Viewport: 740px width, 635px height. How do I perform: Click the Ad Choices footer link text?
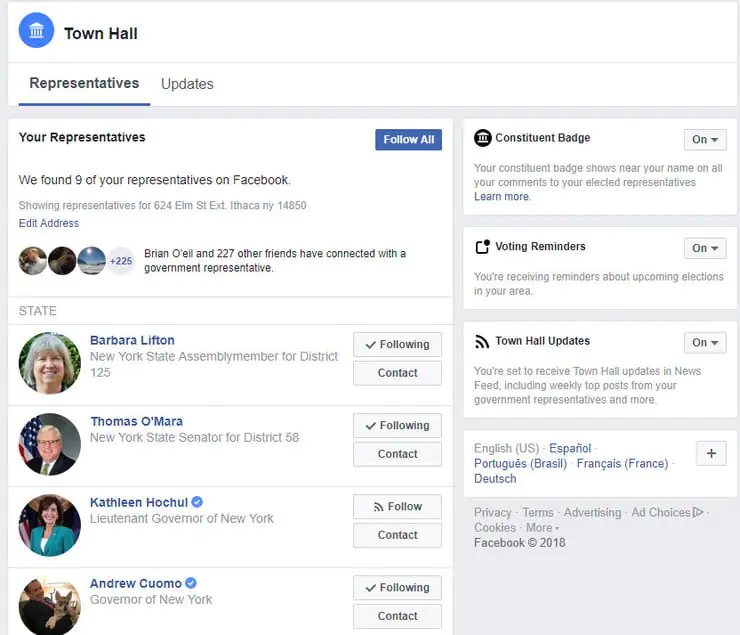[661, 512]
